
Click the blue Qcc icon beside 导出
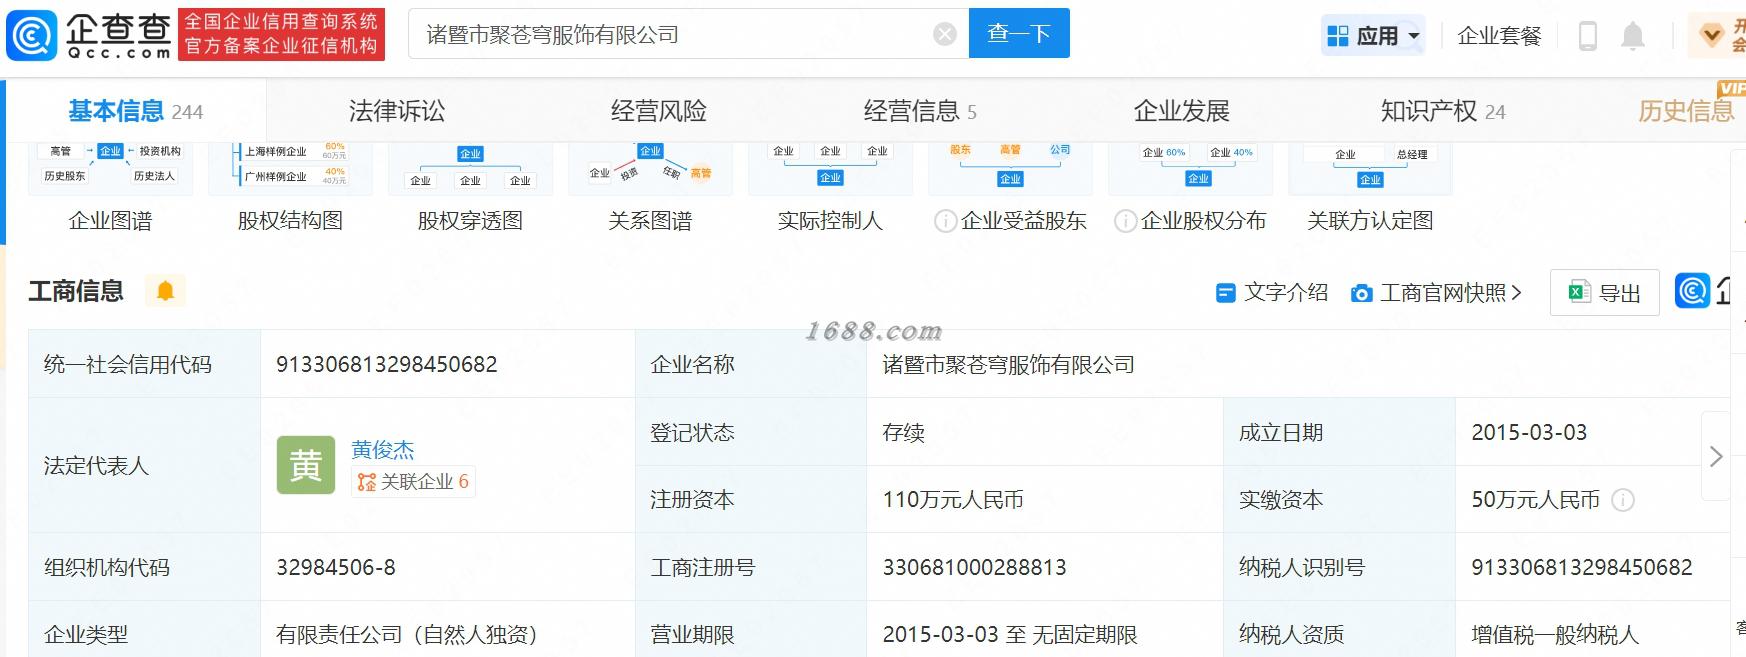1692,291
